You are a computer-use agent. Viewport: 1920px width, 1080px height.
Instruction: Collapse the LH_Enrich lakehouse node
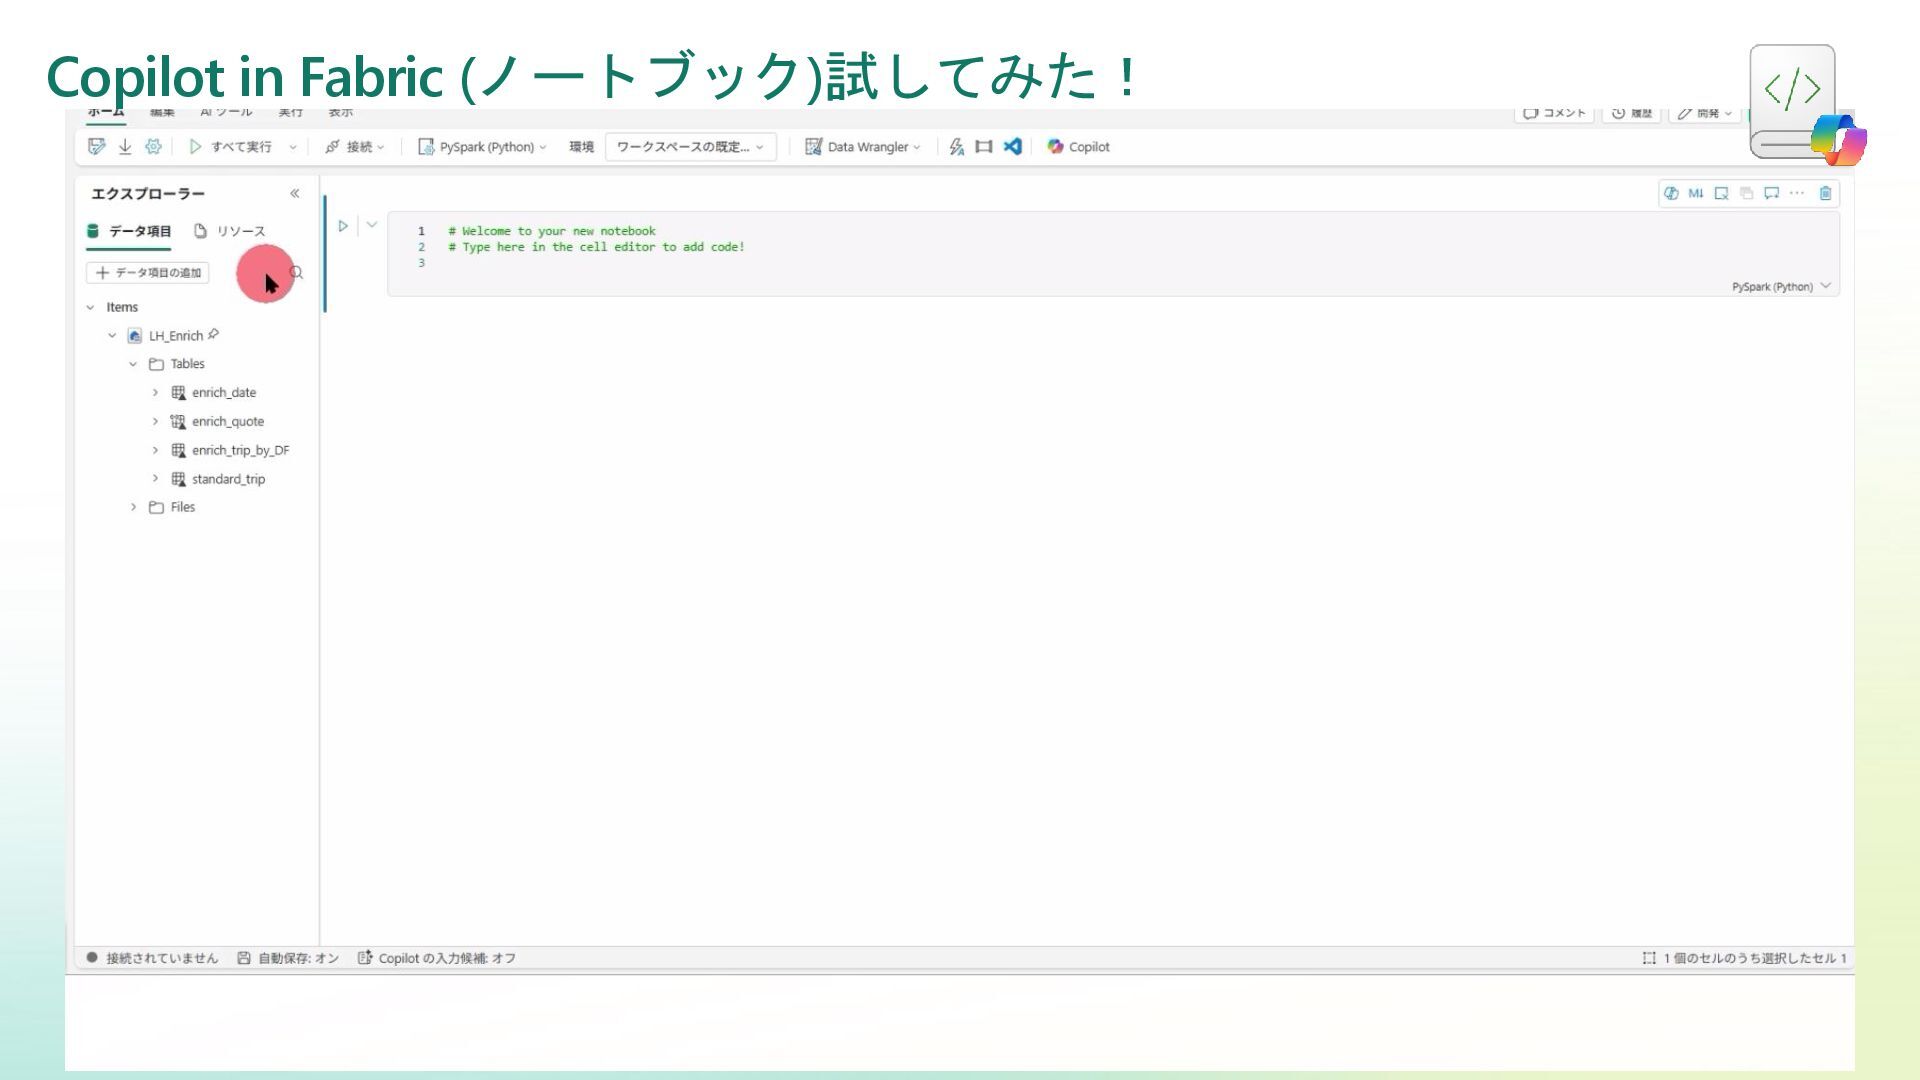click(x=112, y=335)
